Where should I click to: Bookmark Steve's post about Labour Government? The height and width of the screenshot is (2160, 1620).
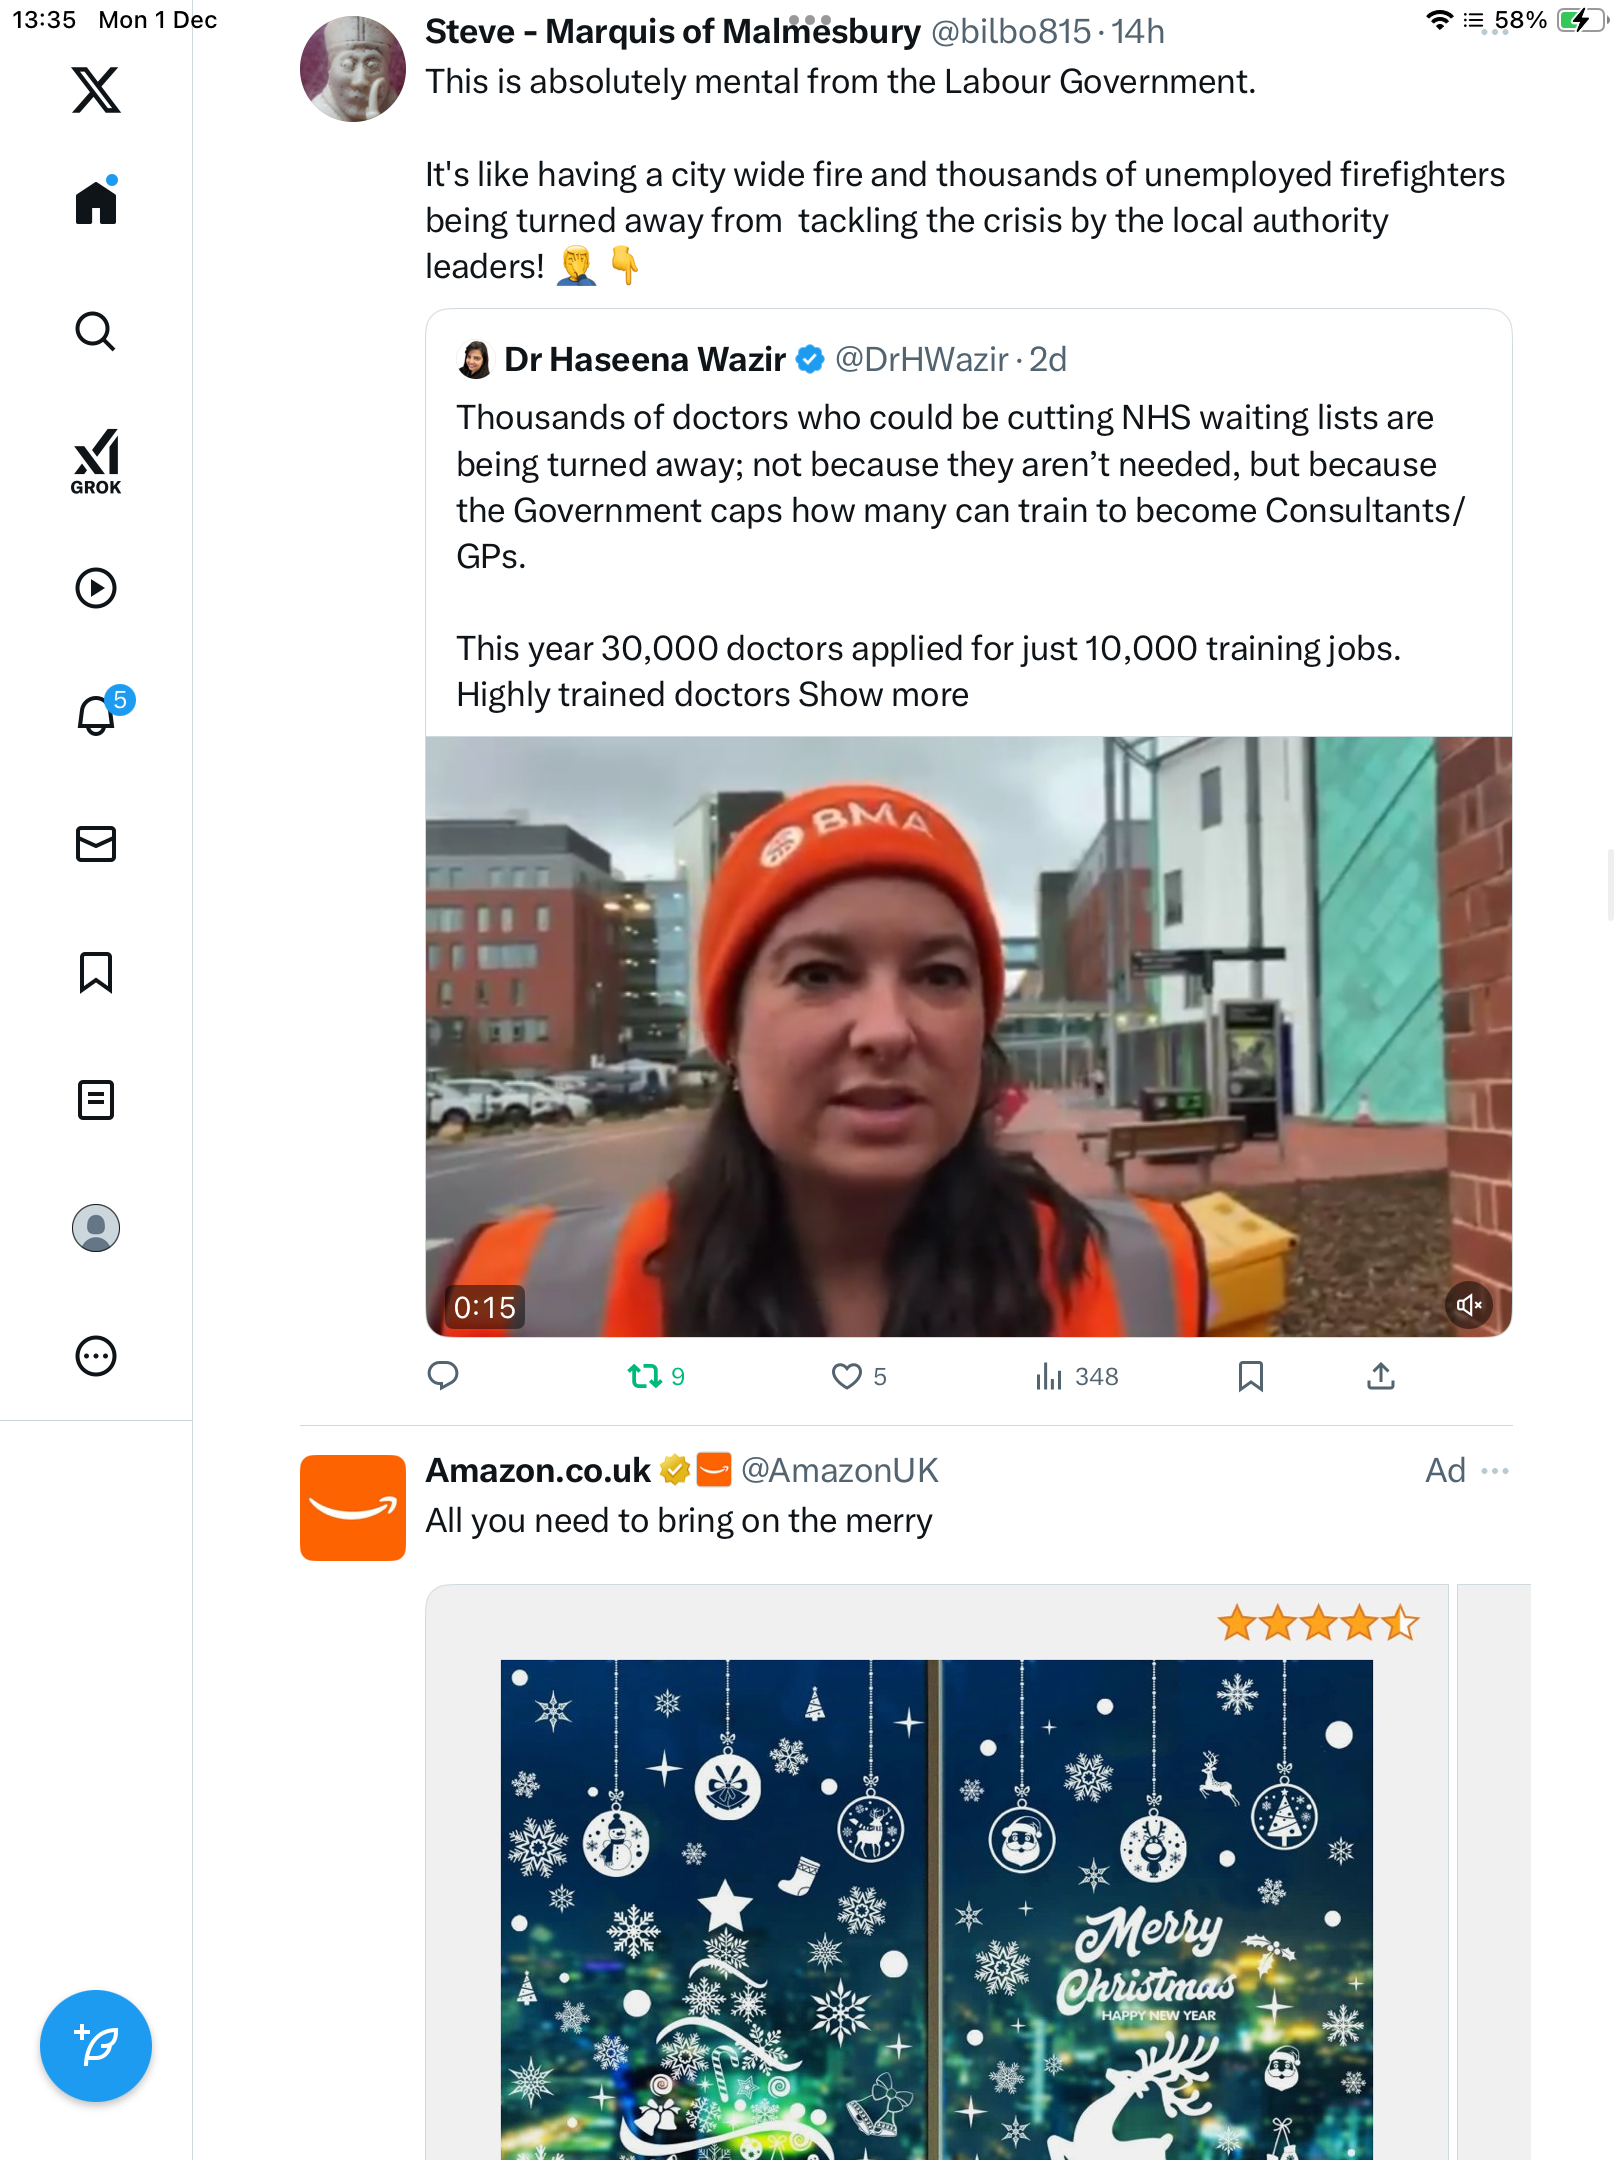1250,1377
